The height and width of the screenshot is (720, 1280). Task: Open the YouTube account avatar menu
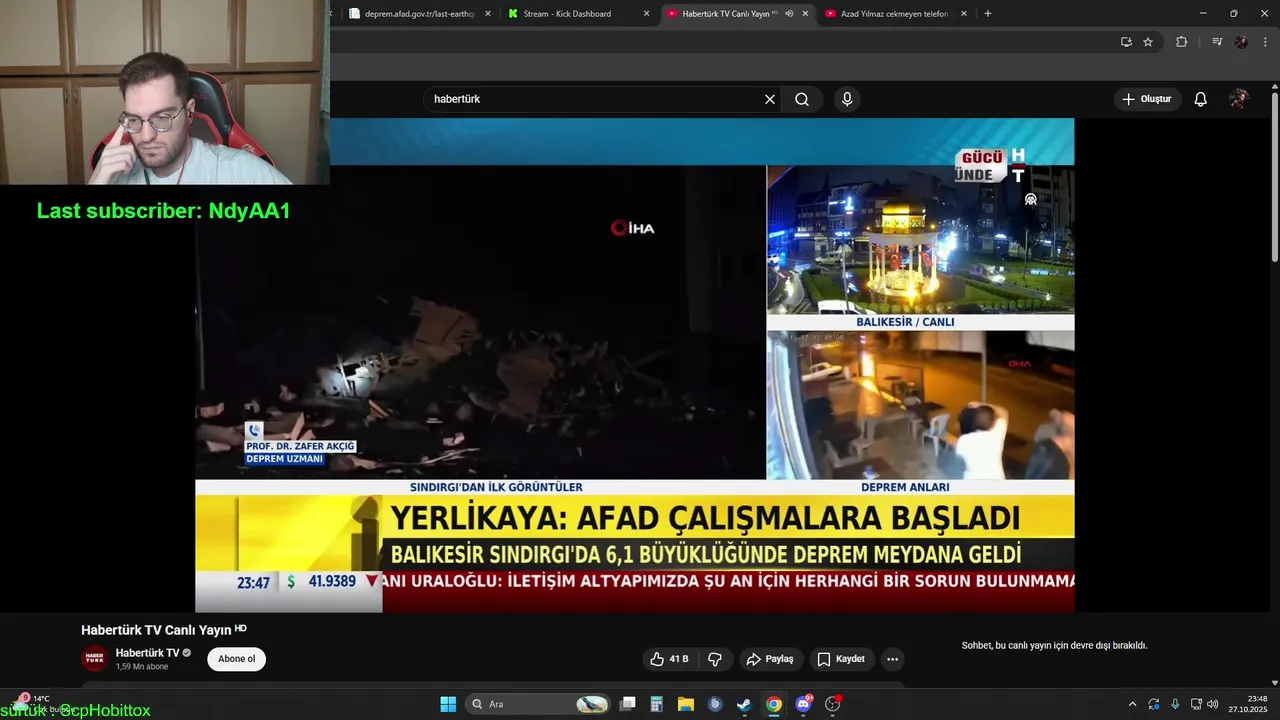click(1239, 99)
